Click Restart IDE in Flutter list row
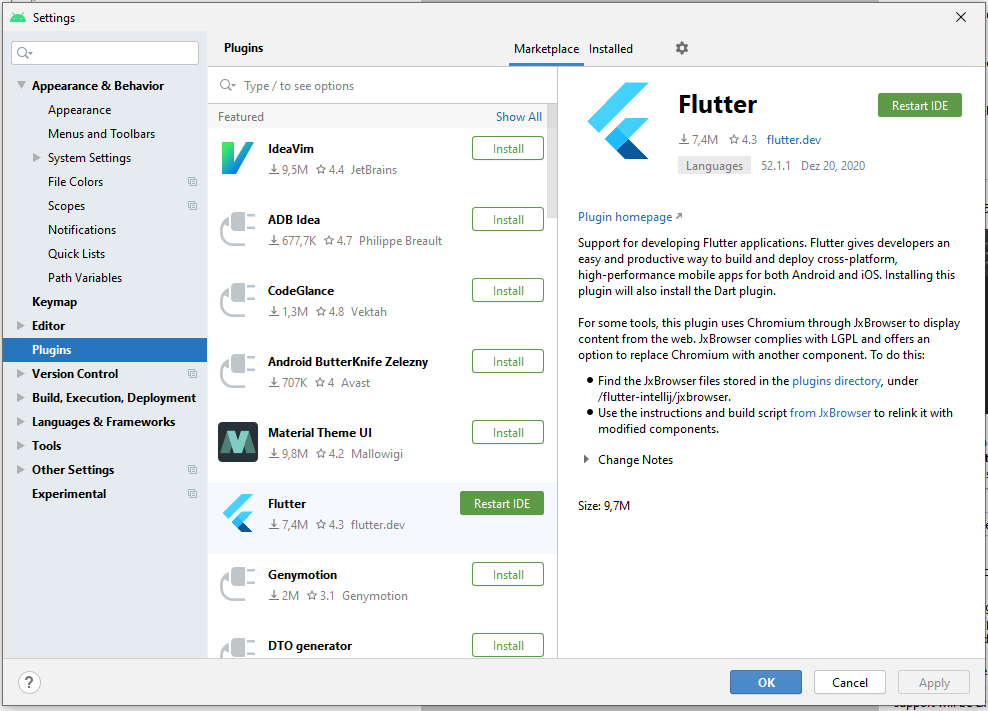The width and height of the screenshot is (988, 711). click(x=502, y=504)
